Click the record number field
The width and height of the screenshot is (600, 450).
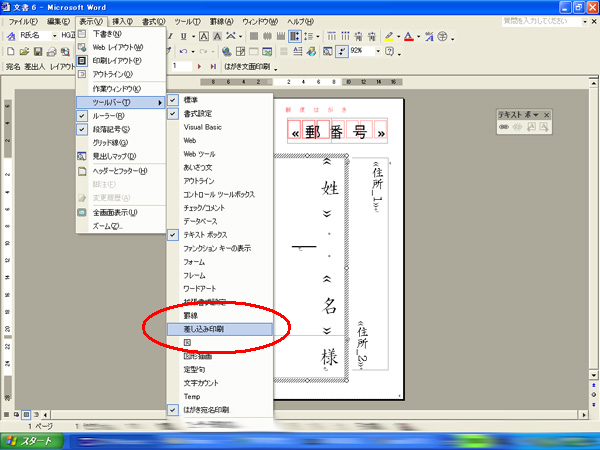180,66
